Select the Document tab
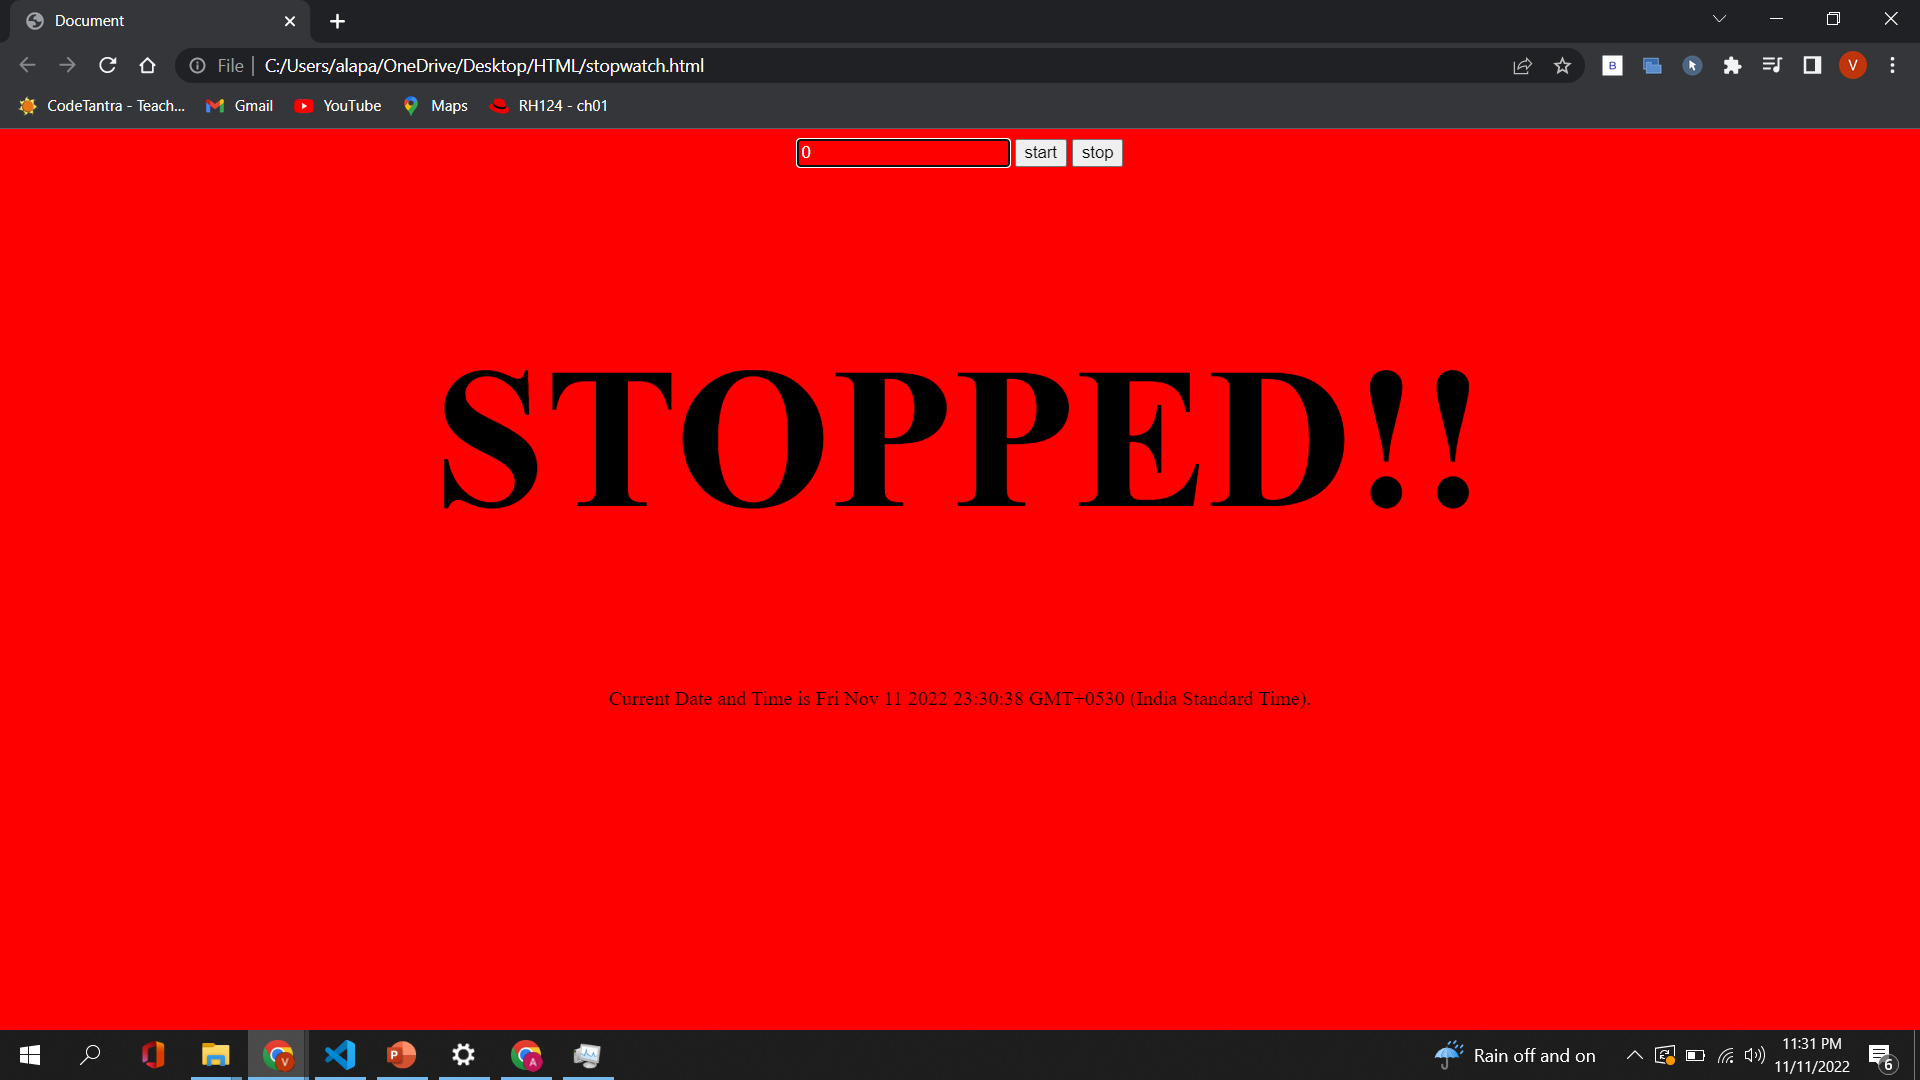Image resolution: width=1920 pixels, height=1080 pixels. click(150, 21)
